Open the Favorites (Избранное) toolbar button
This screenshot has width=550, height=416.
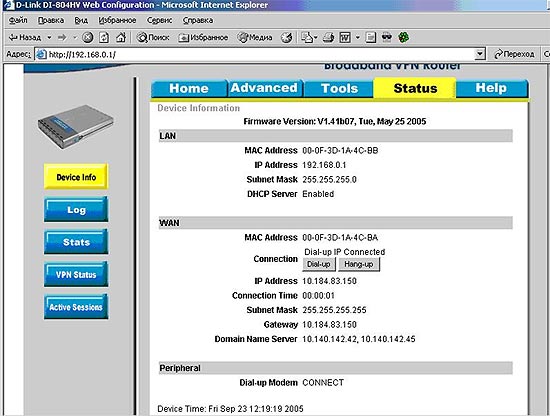[x=203, y=37]
